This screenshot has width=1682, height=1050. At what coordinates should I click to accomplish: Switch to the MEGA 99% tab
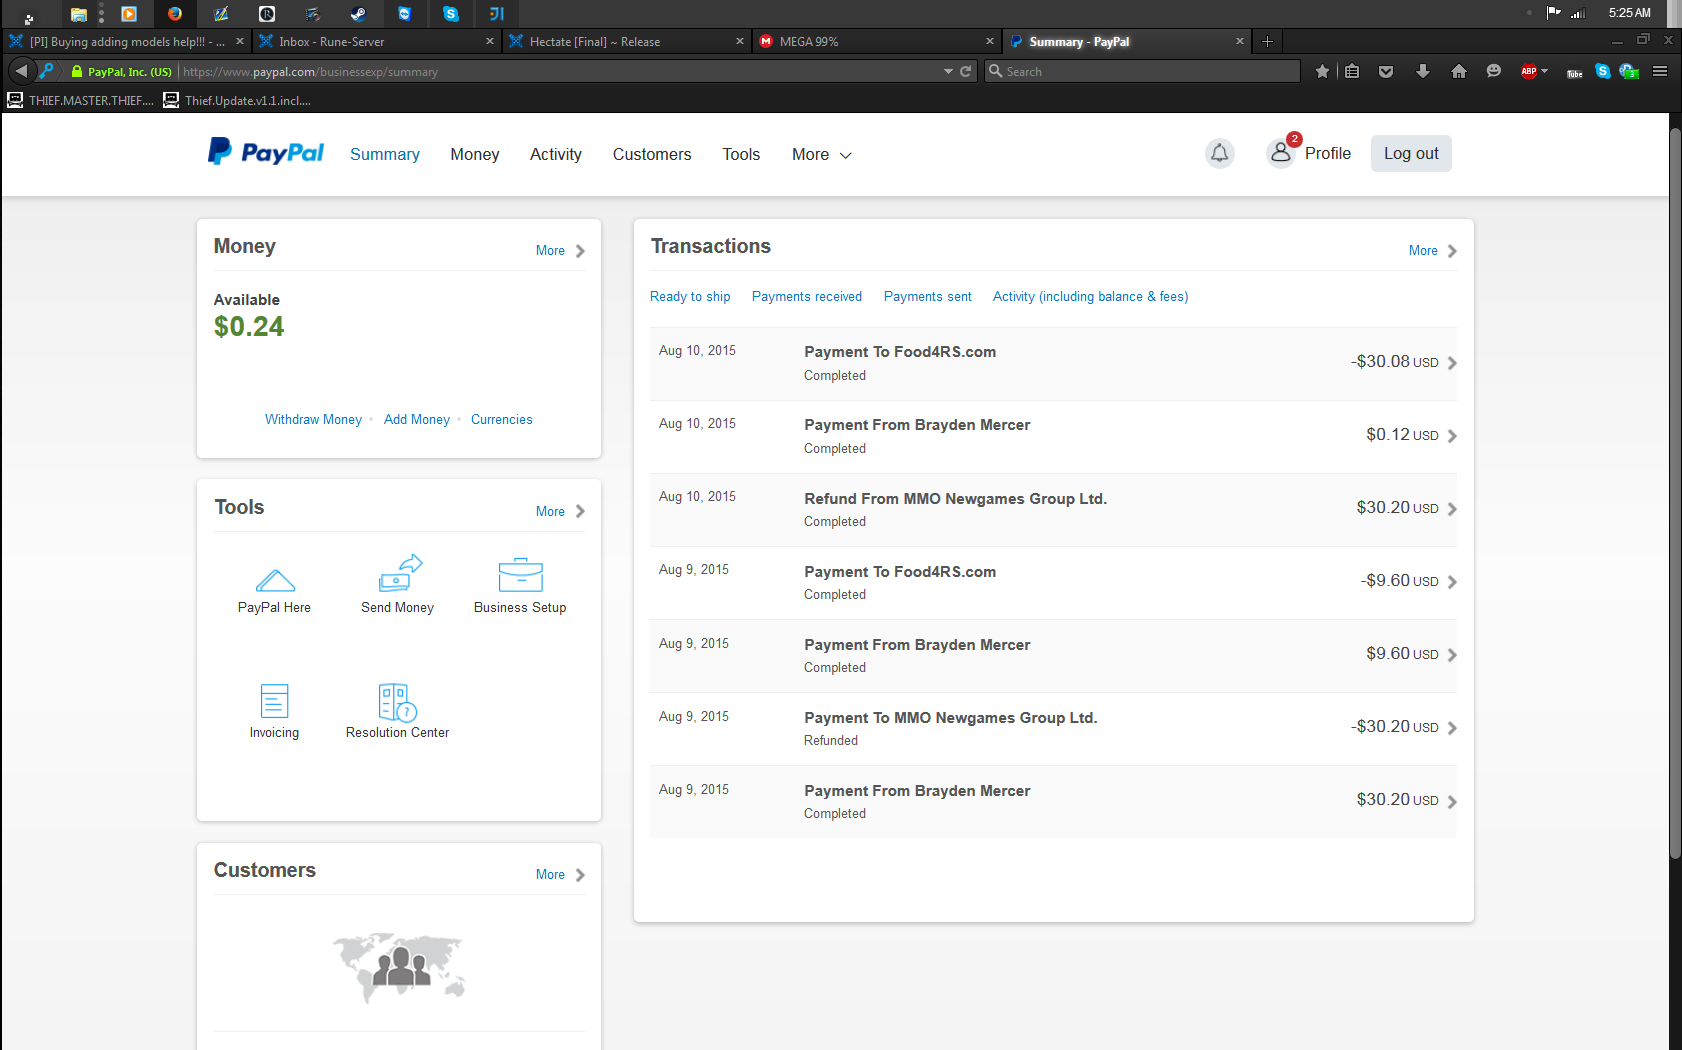[876, 41]
